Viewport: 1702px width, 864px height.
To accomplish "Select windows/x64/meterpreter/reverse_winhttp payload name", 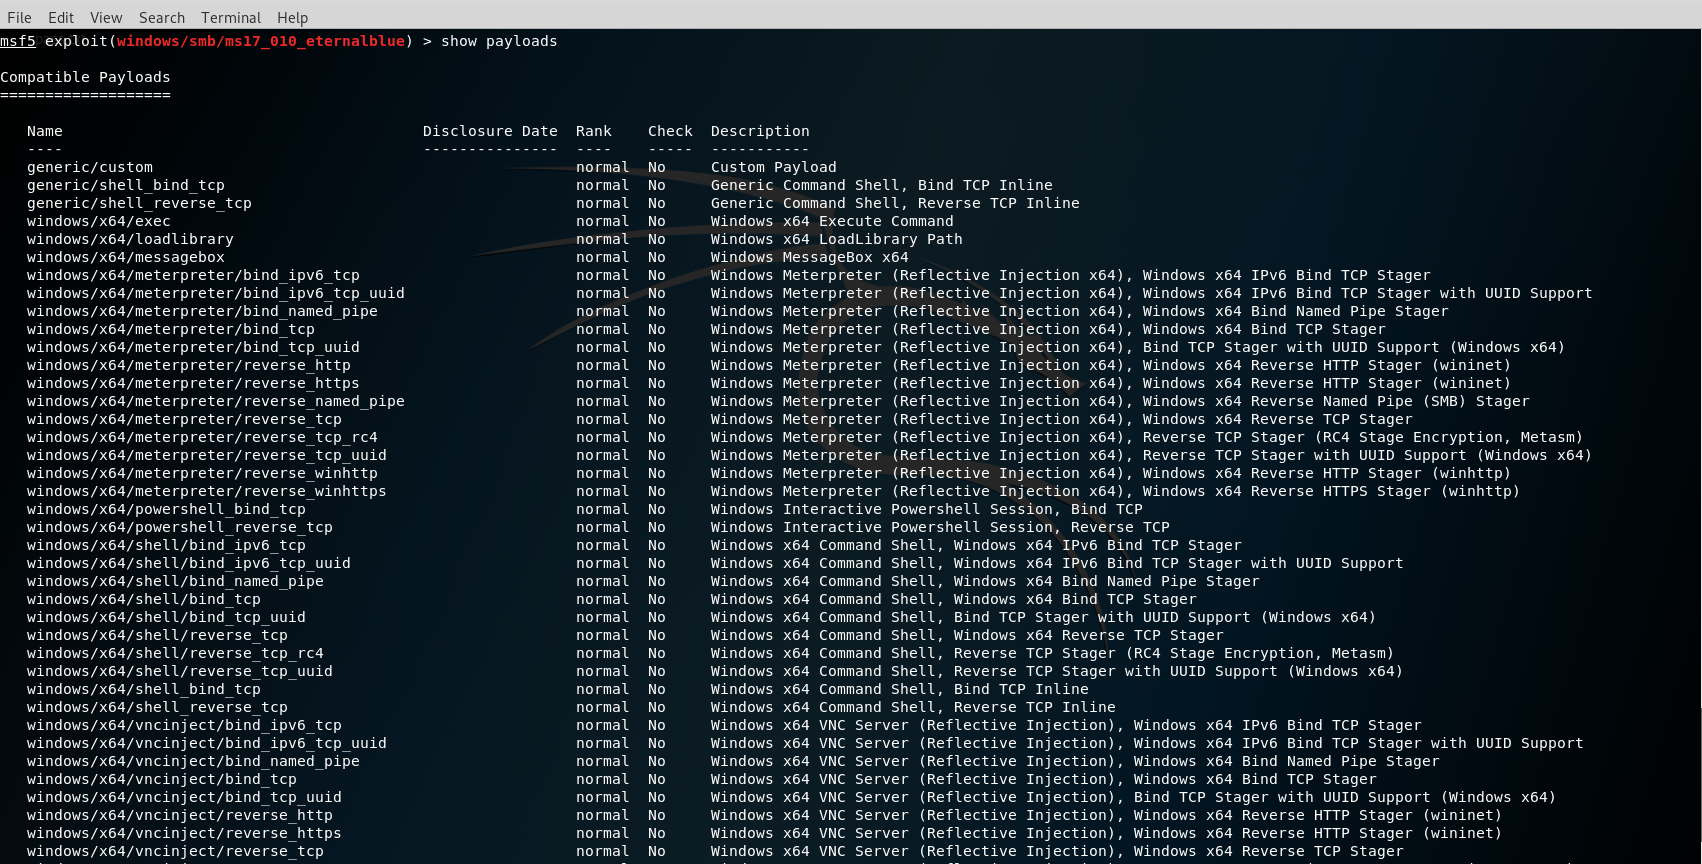I will coord(202,473).
